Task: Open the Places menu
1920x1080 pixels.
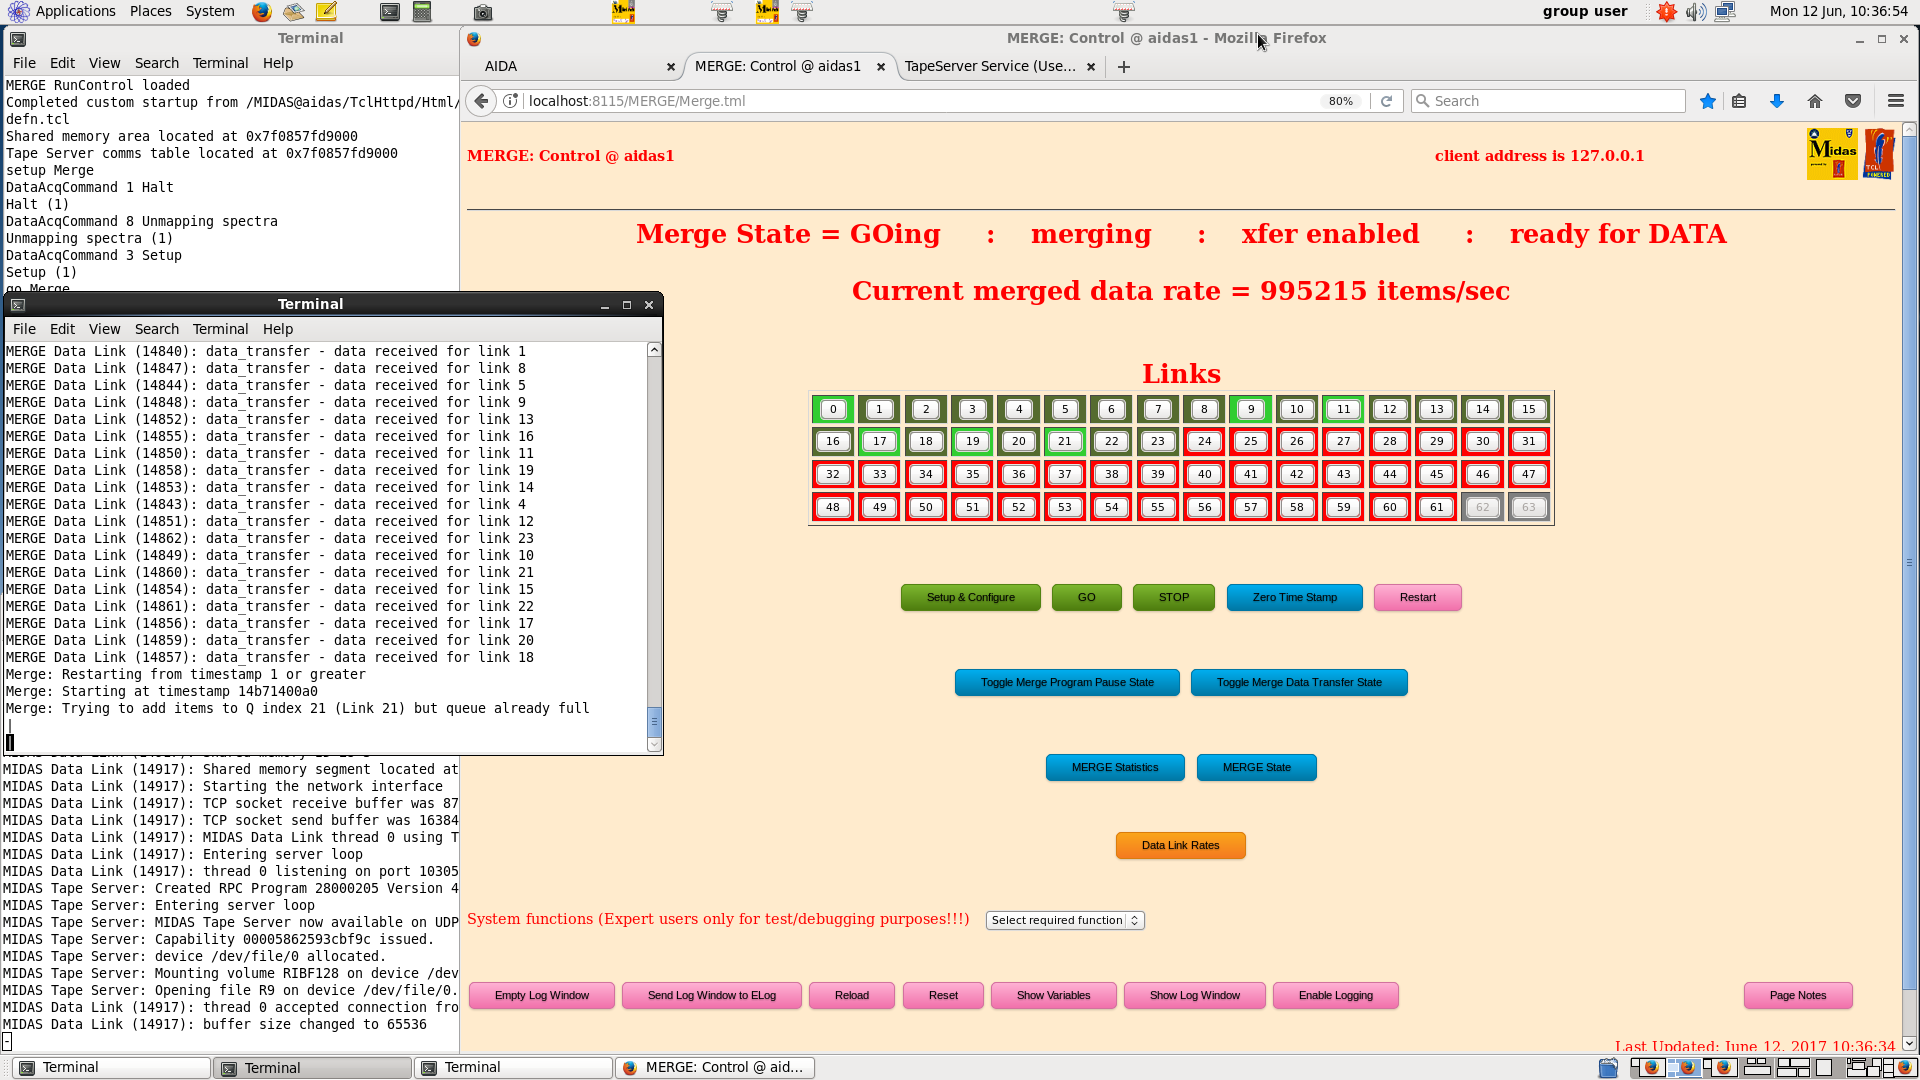Action: tap(151, 11)
